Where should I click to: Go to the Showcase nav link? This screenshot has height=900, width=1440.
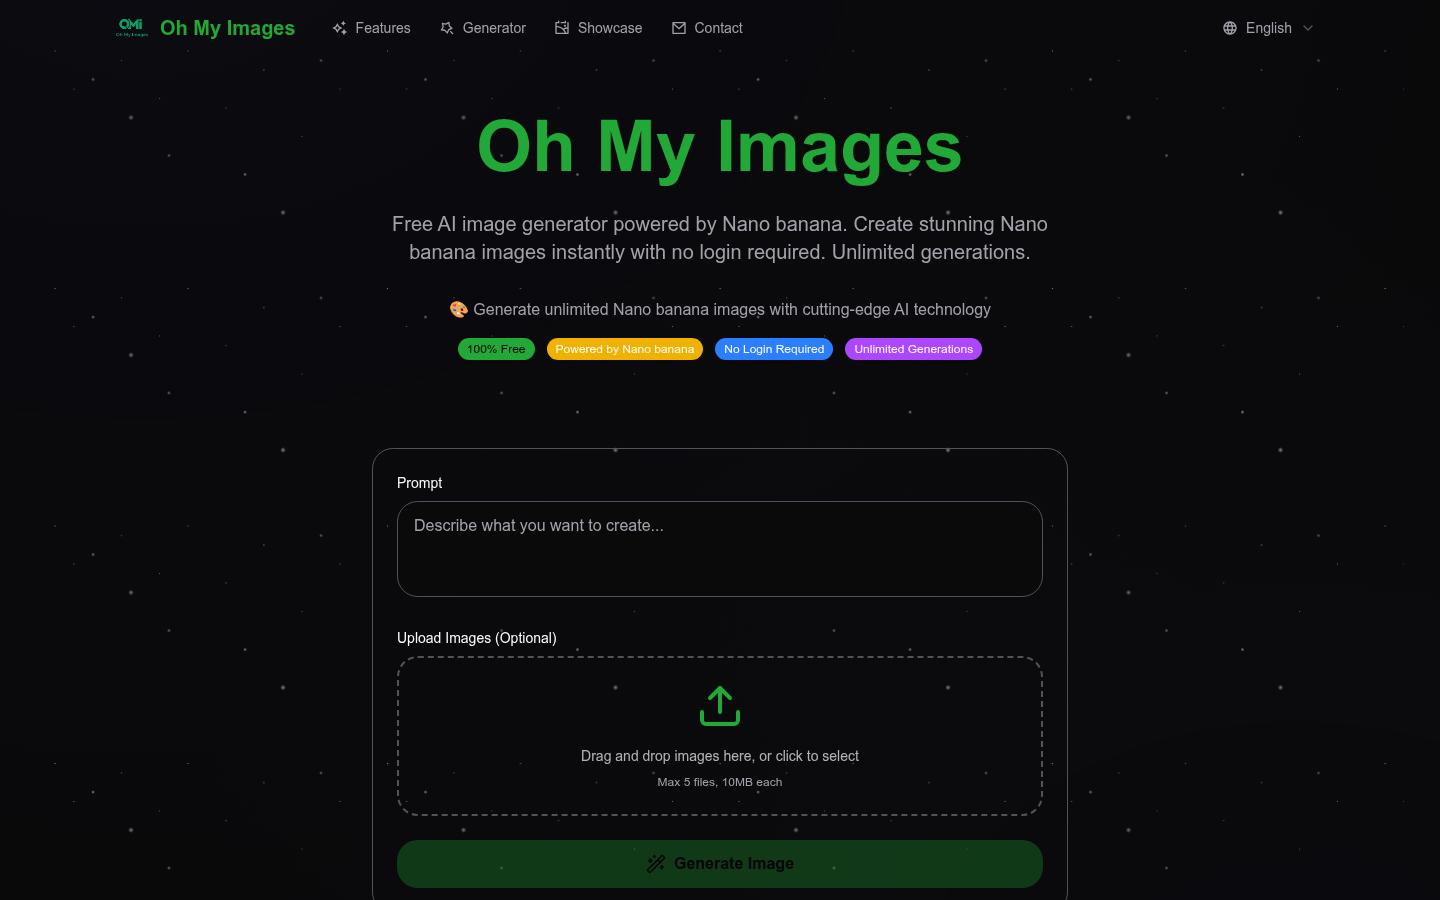click(x=609, y=28)
